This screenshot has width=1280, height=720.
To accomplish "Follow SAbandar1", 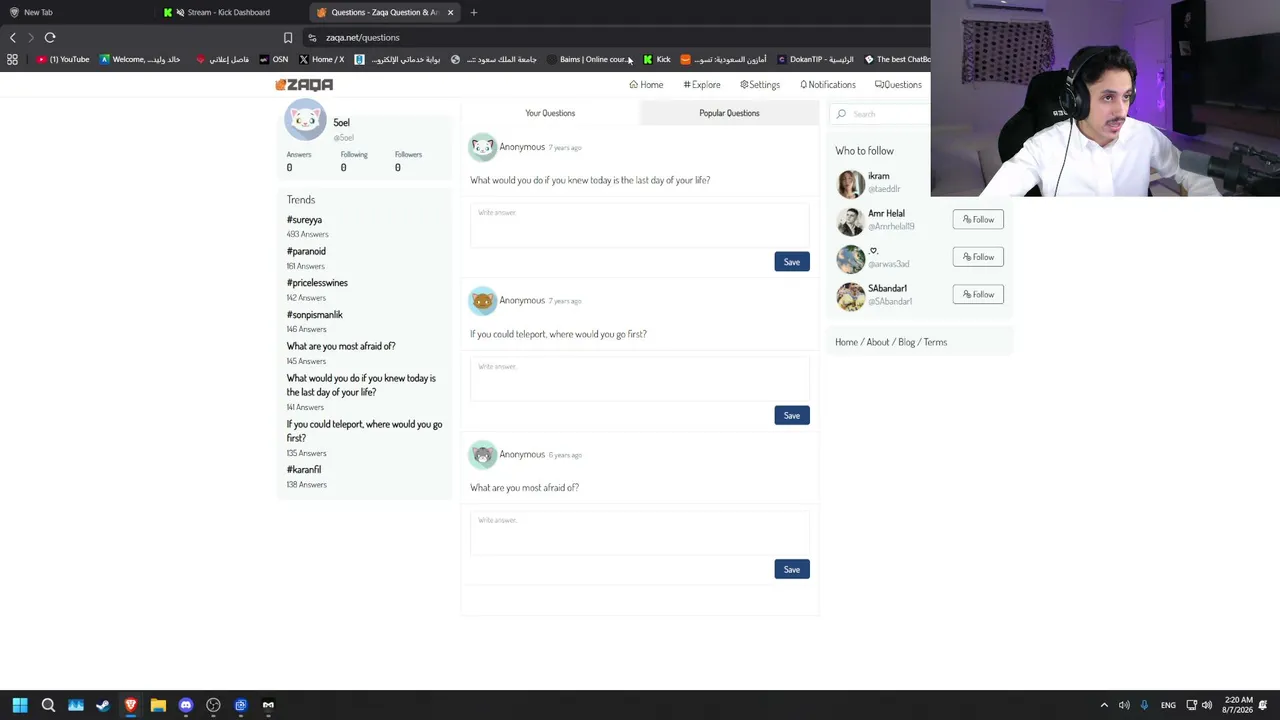I will click(x=978, y=295).
